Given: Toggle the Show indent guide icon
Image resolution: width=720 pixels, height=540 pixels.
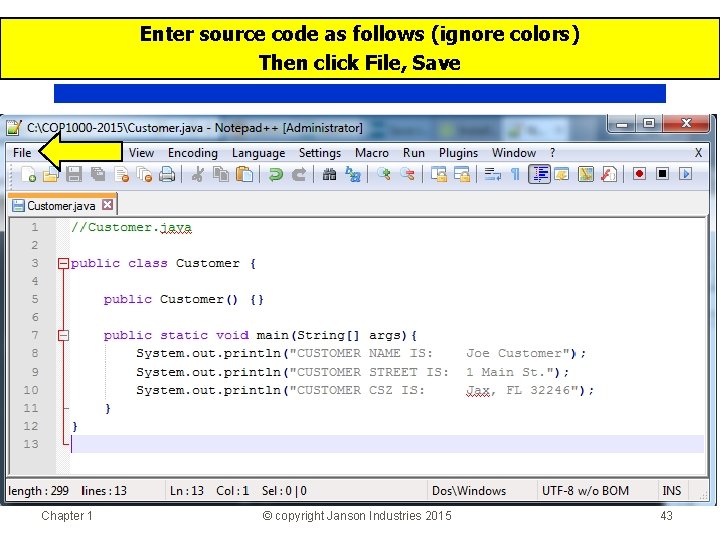Looking at the screenshot, I should point(539,174).
